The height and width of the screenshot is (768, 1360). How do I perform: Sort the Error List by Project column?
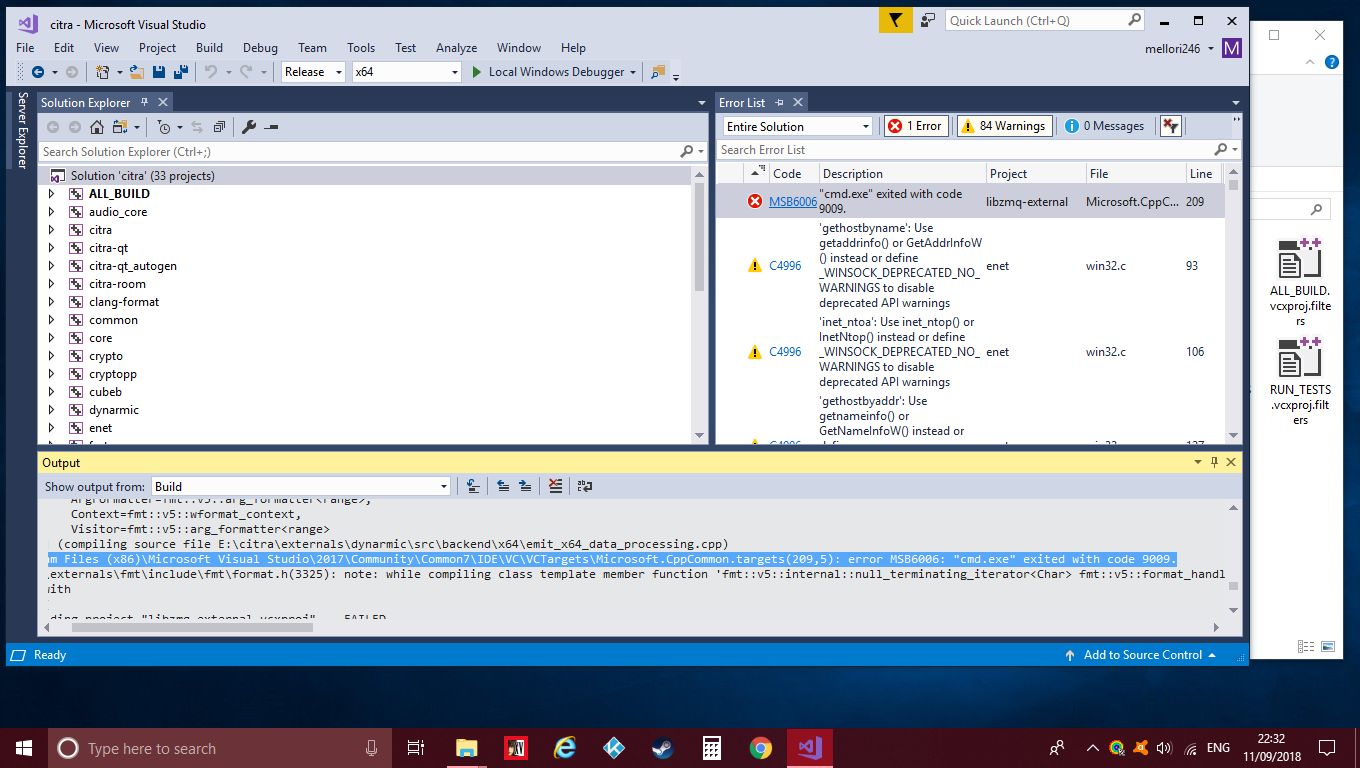1035,173
